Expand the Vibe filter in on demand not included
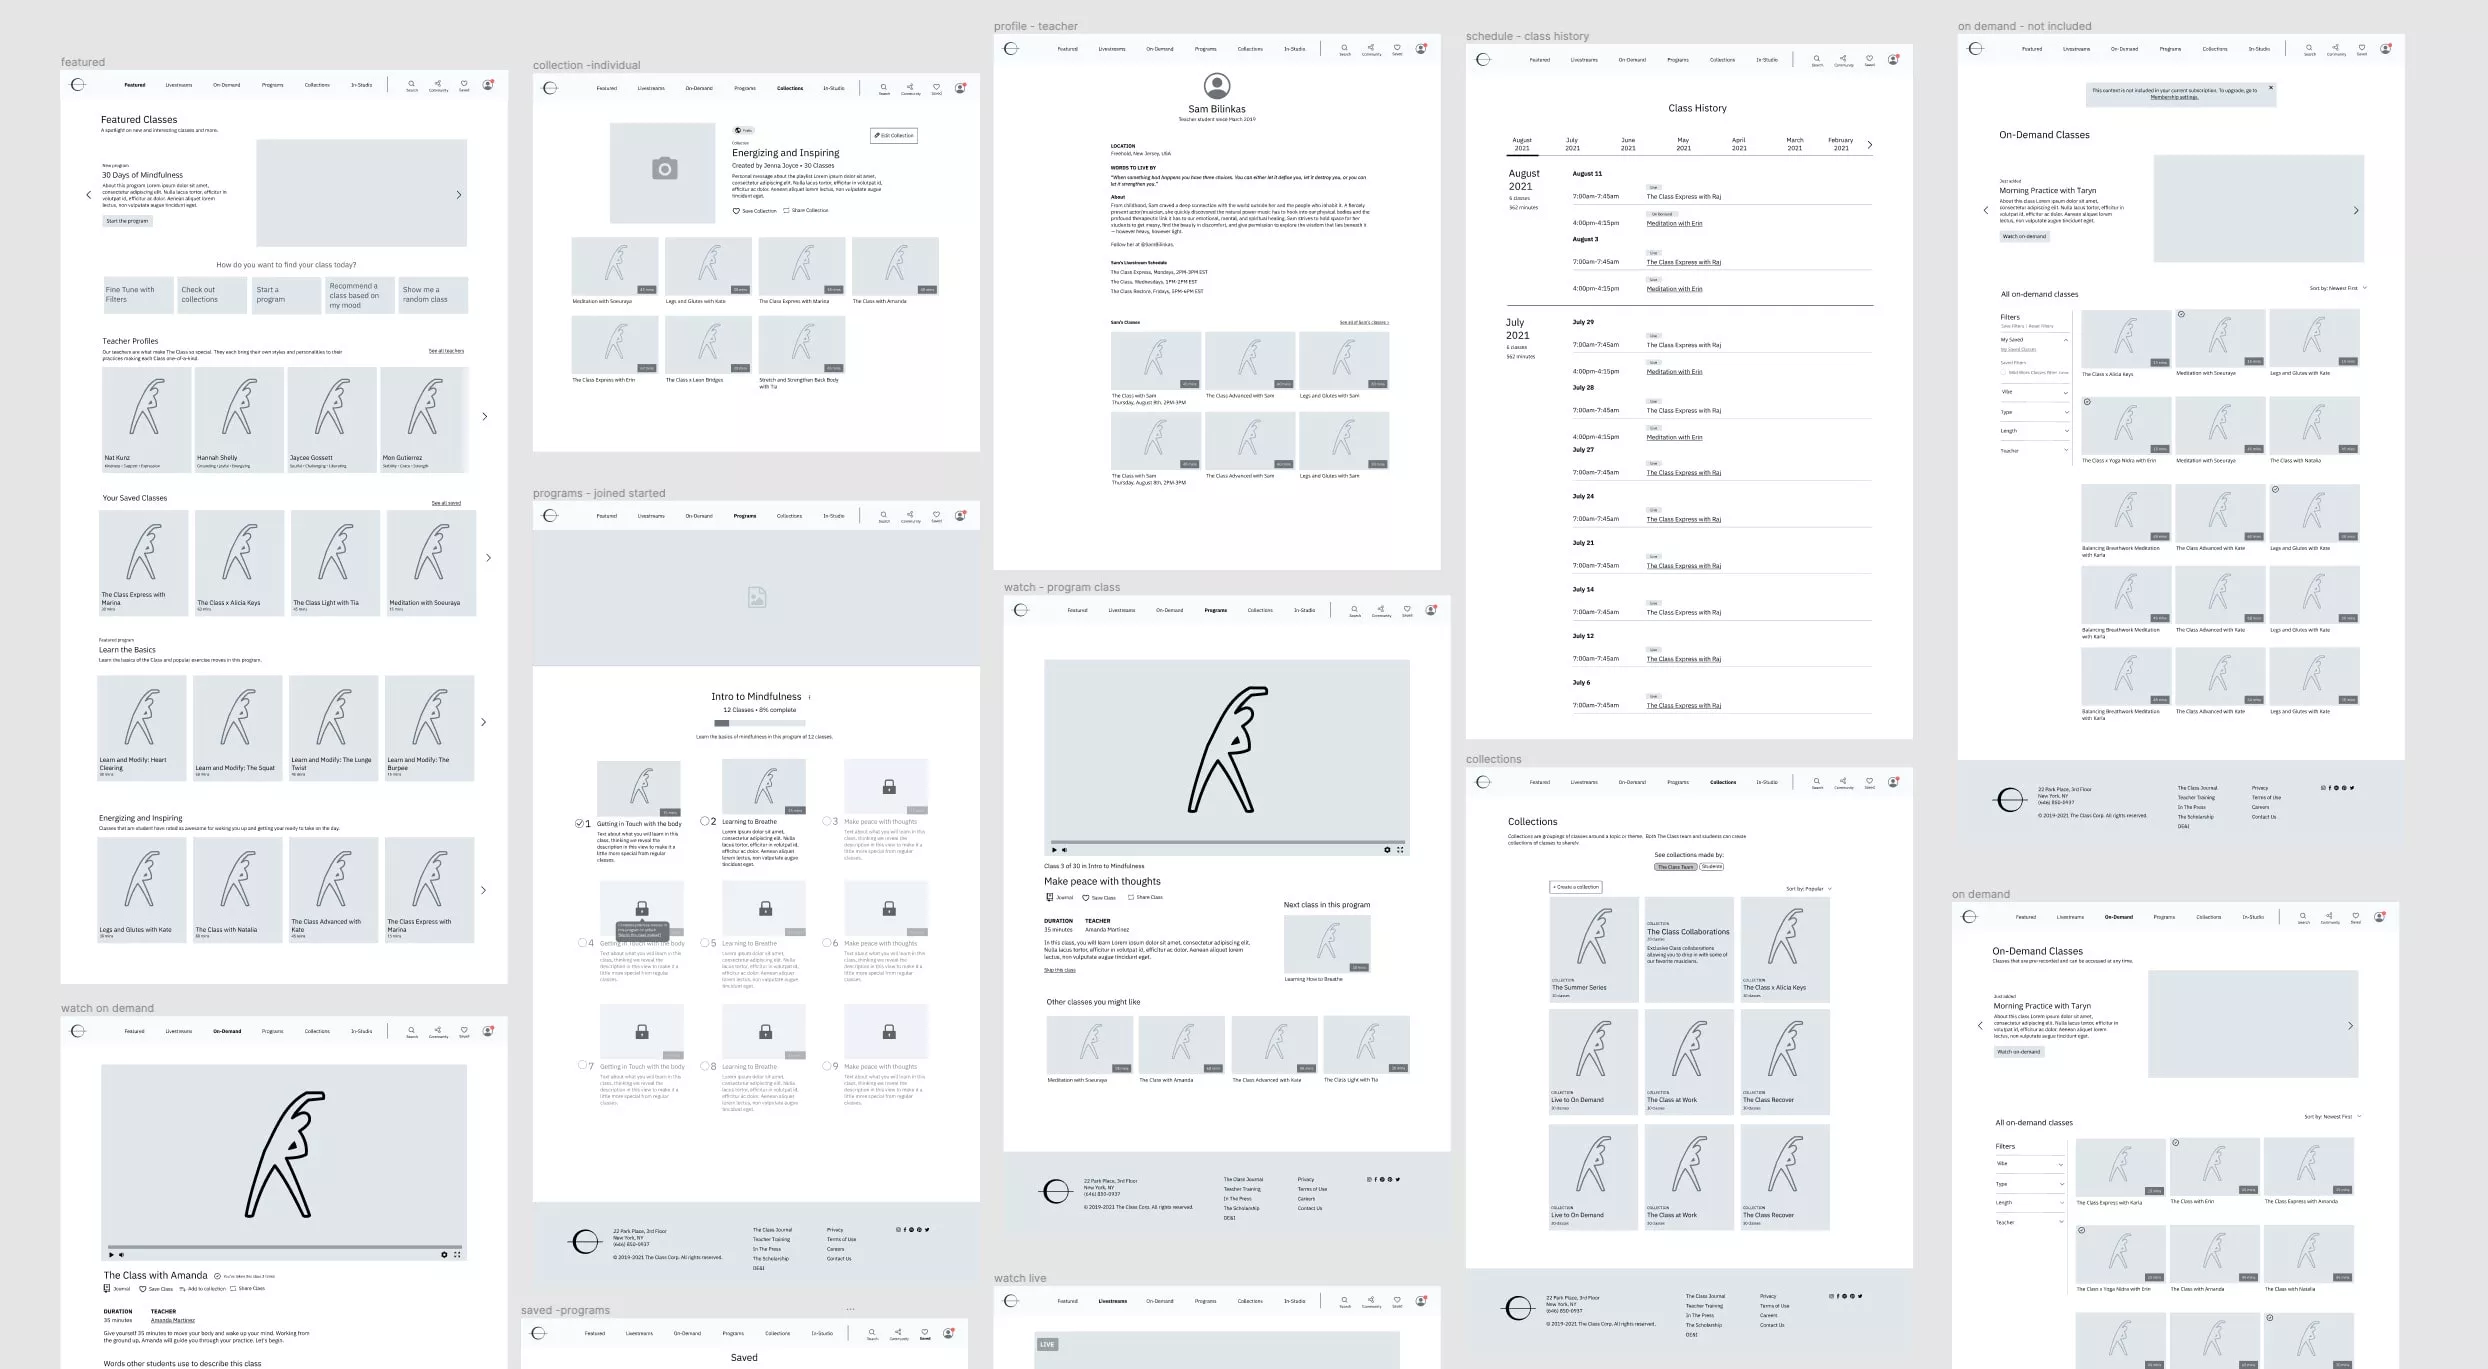 [2066, 393]
